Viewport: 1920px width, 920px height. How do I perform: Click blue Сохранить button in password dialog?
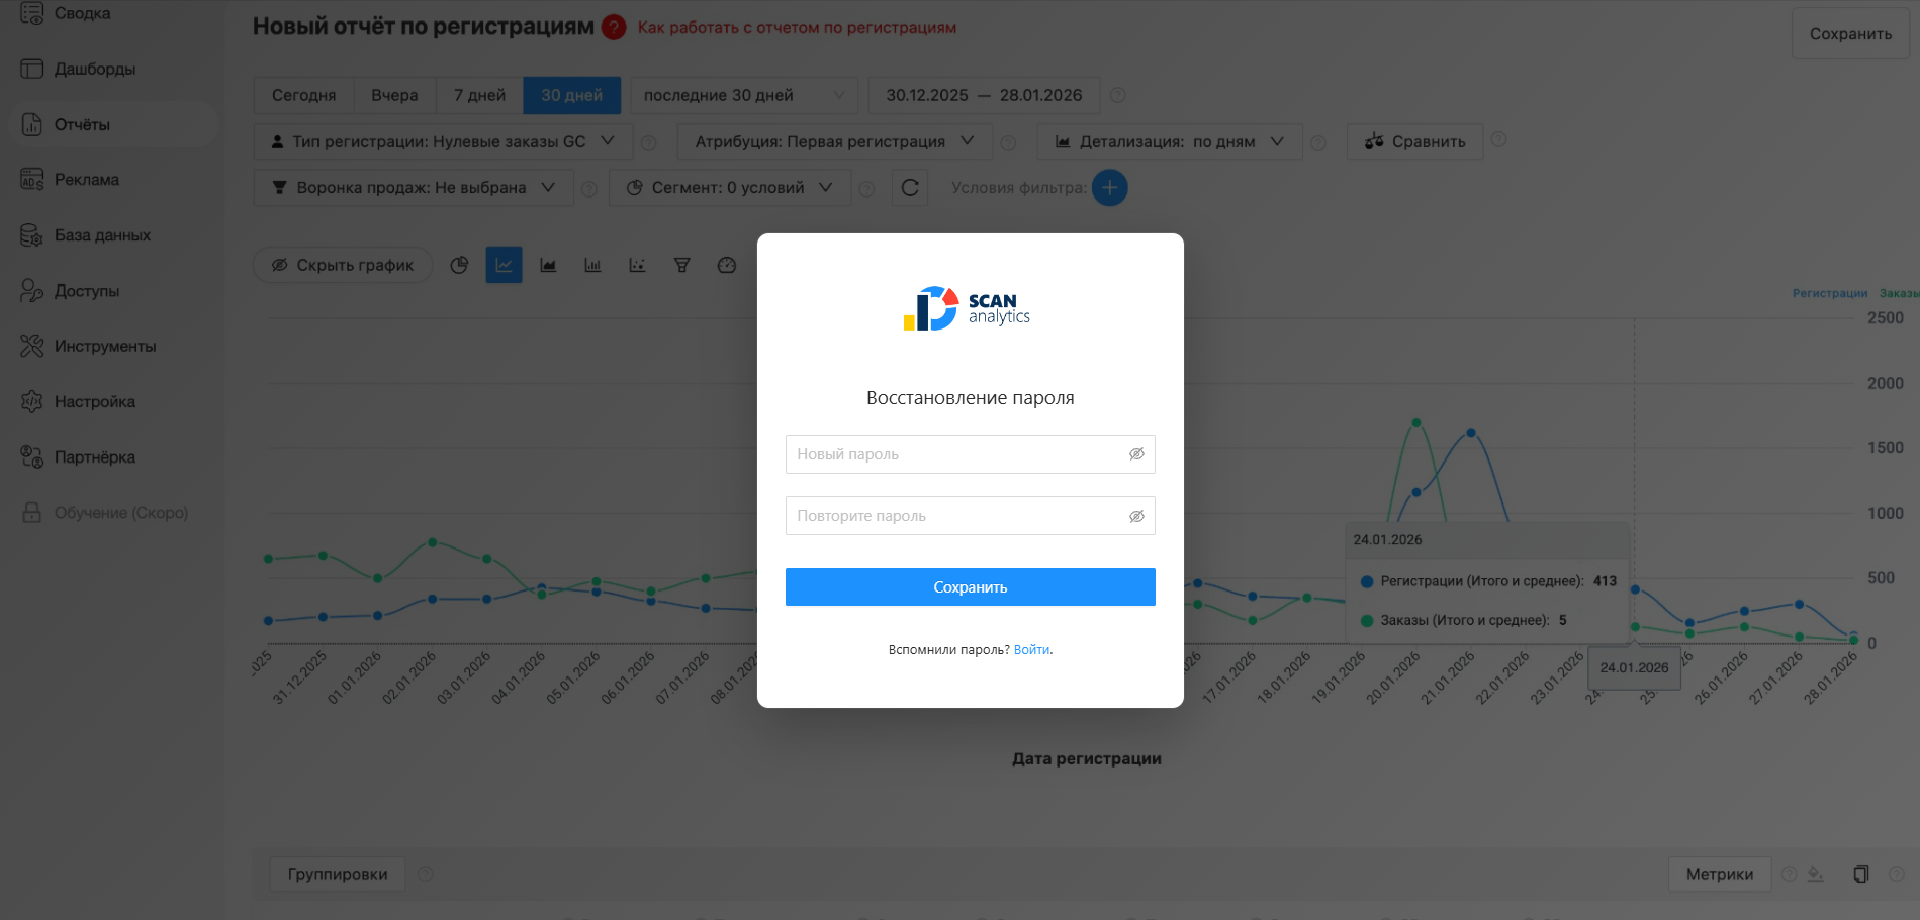click(970, 587)
